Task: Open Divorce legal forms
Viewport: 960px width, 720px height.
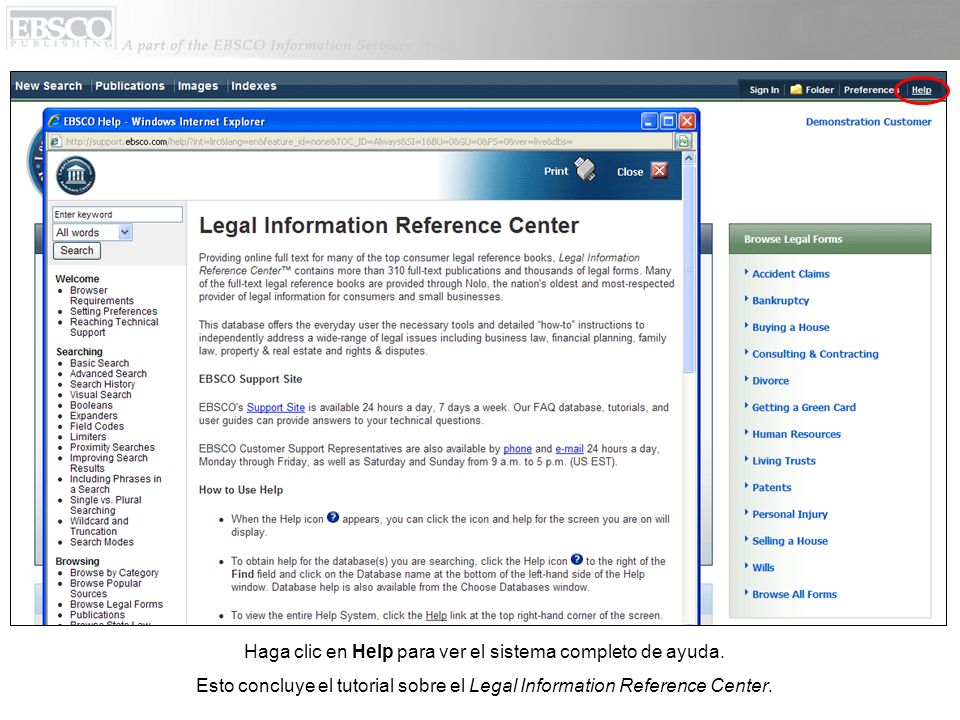Action: click(x=770, y=381)
